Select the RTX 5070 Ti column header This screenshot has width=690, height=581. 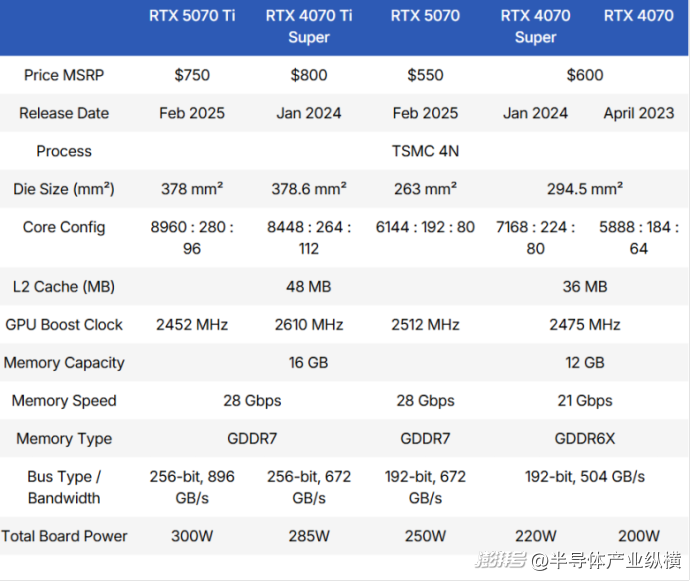click(192, 16)
